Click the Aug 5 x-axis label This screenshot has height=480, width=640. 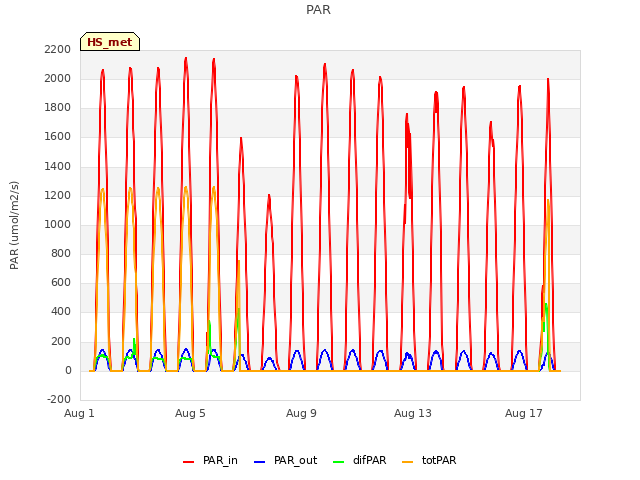pos(190,413)
